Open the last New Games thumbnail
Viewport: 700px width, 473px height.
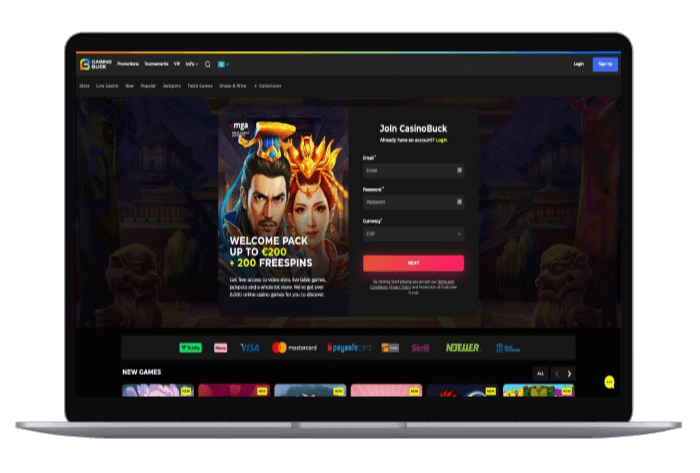point(539,390)
